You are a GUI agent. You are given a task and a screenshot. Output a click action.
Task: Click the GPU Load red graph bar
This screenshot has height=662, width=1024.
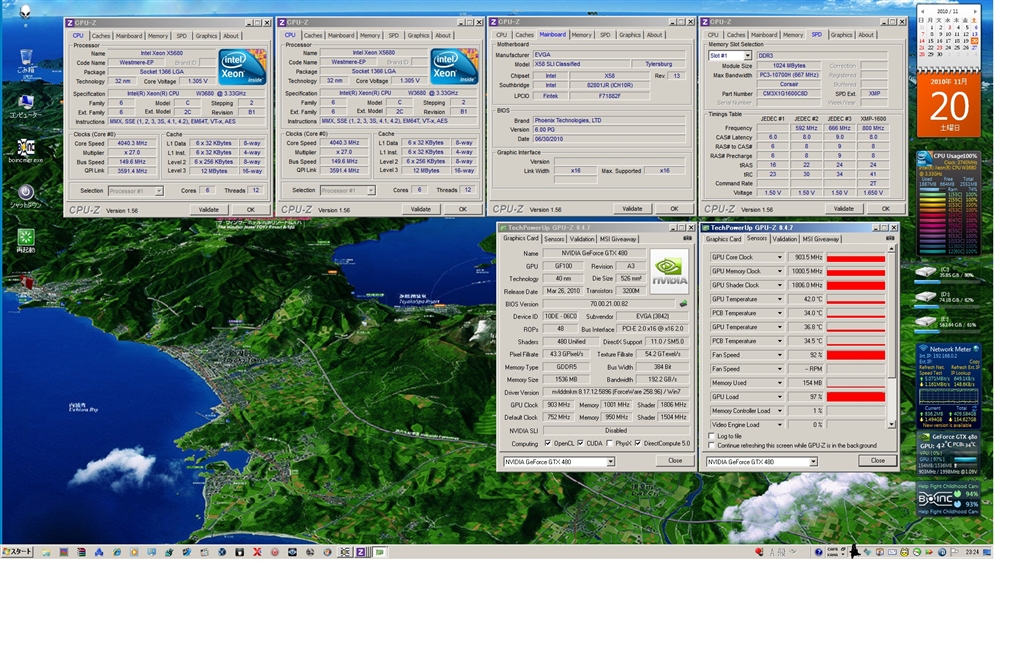[x=856, y=398]
